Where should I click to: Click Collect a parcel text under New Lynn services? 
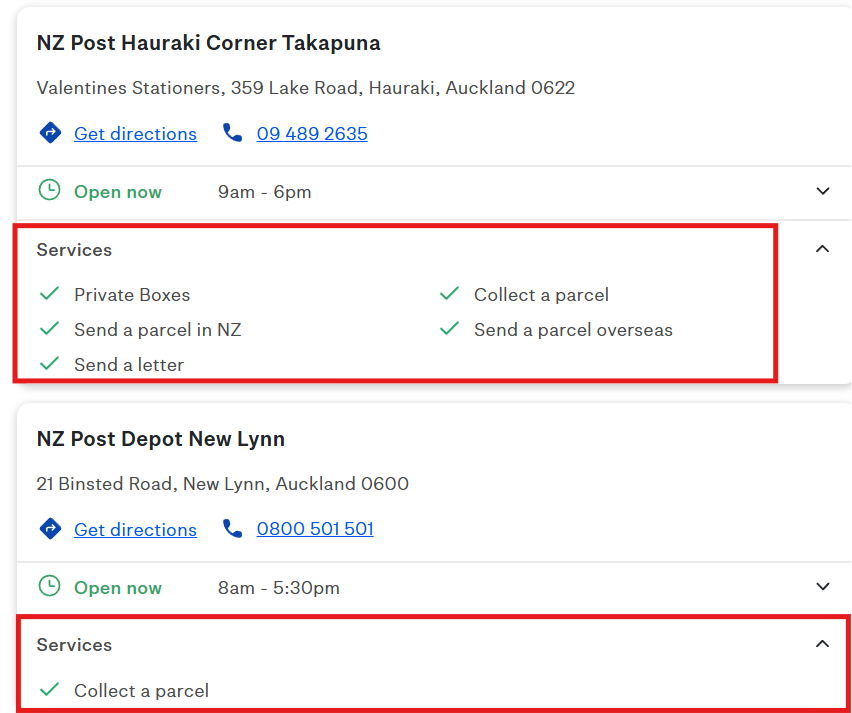141,691
